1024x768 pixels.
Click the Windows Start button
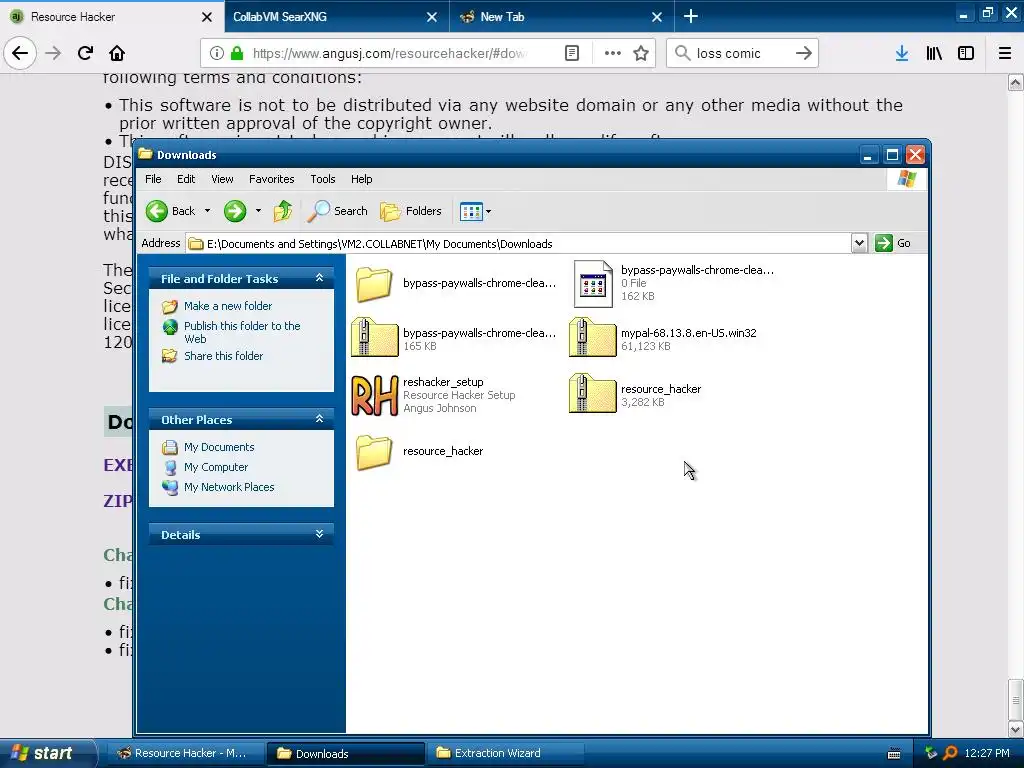(x=47, y=753)
